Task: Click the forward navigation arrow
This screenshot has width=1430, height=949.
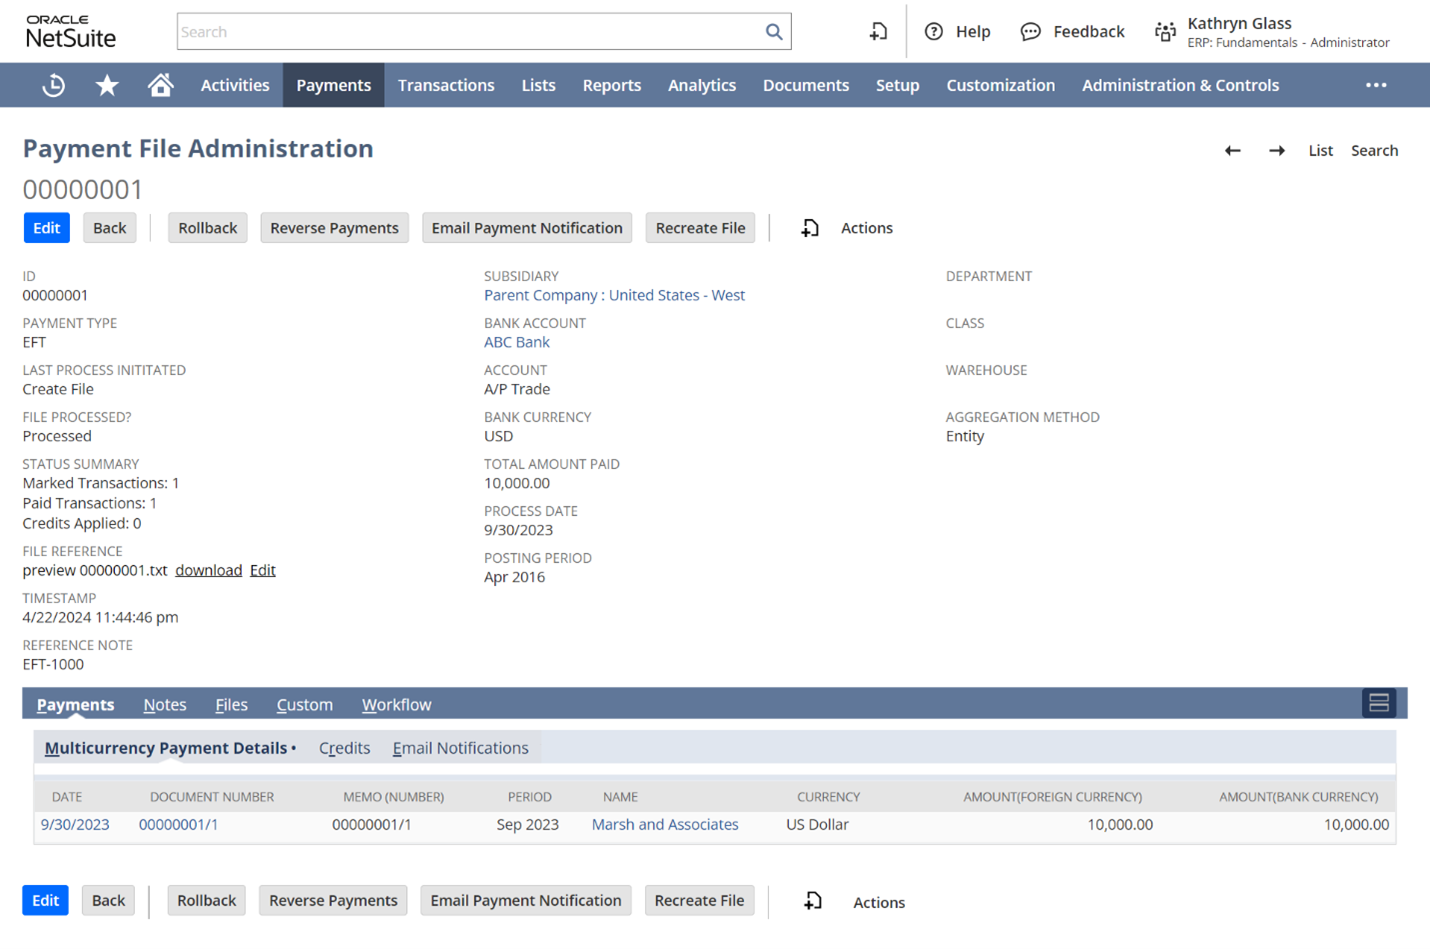Action: 1277,150
